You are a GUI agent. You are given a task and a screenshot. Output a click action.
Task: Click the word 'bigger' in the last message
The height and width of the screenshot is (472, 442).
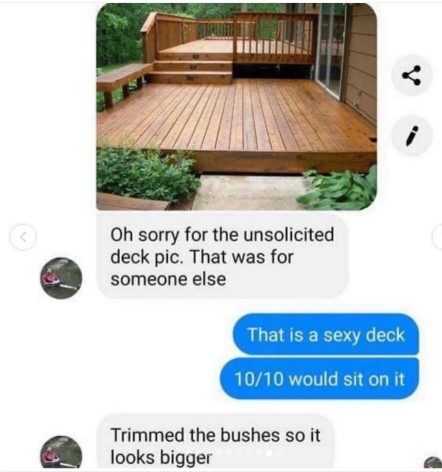coord(186,458)
